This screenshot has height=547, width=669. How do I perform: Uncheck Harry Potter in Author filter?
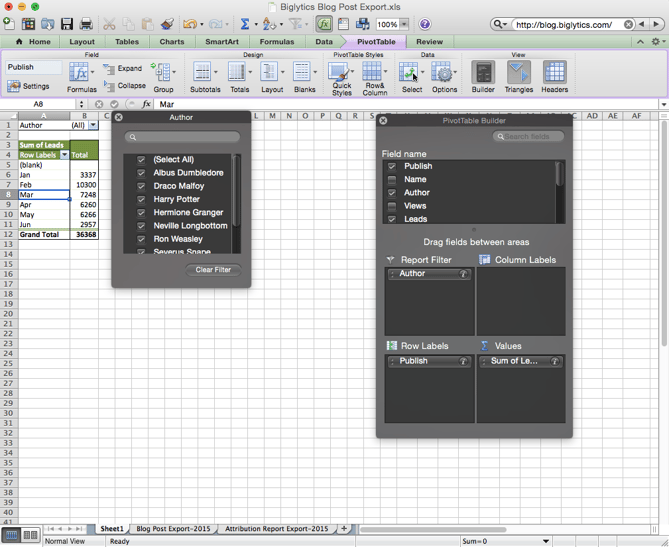pyautogui.click(x=141, y=199)
